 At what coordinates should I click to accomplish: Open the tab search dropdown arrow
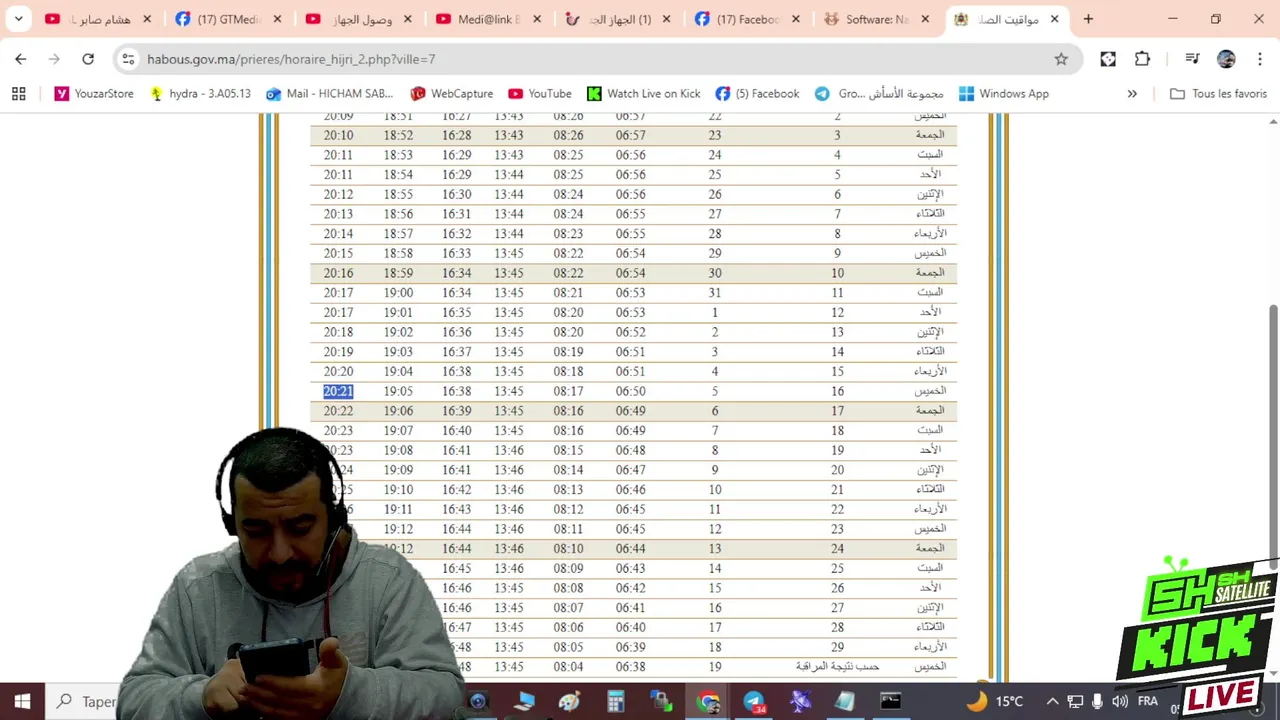[18, 19]
